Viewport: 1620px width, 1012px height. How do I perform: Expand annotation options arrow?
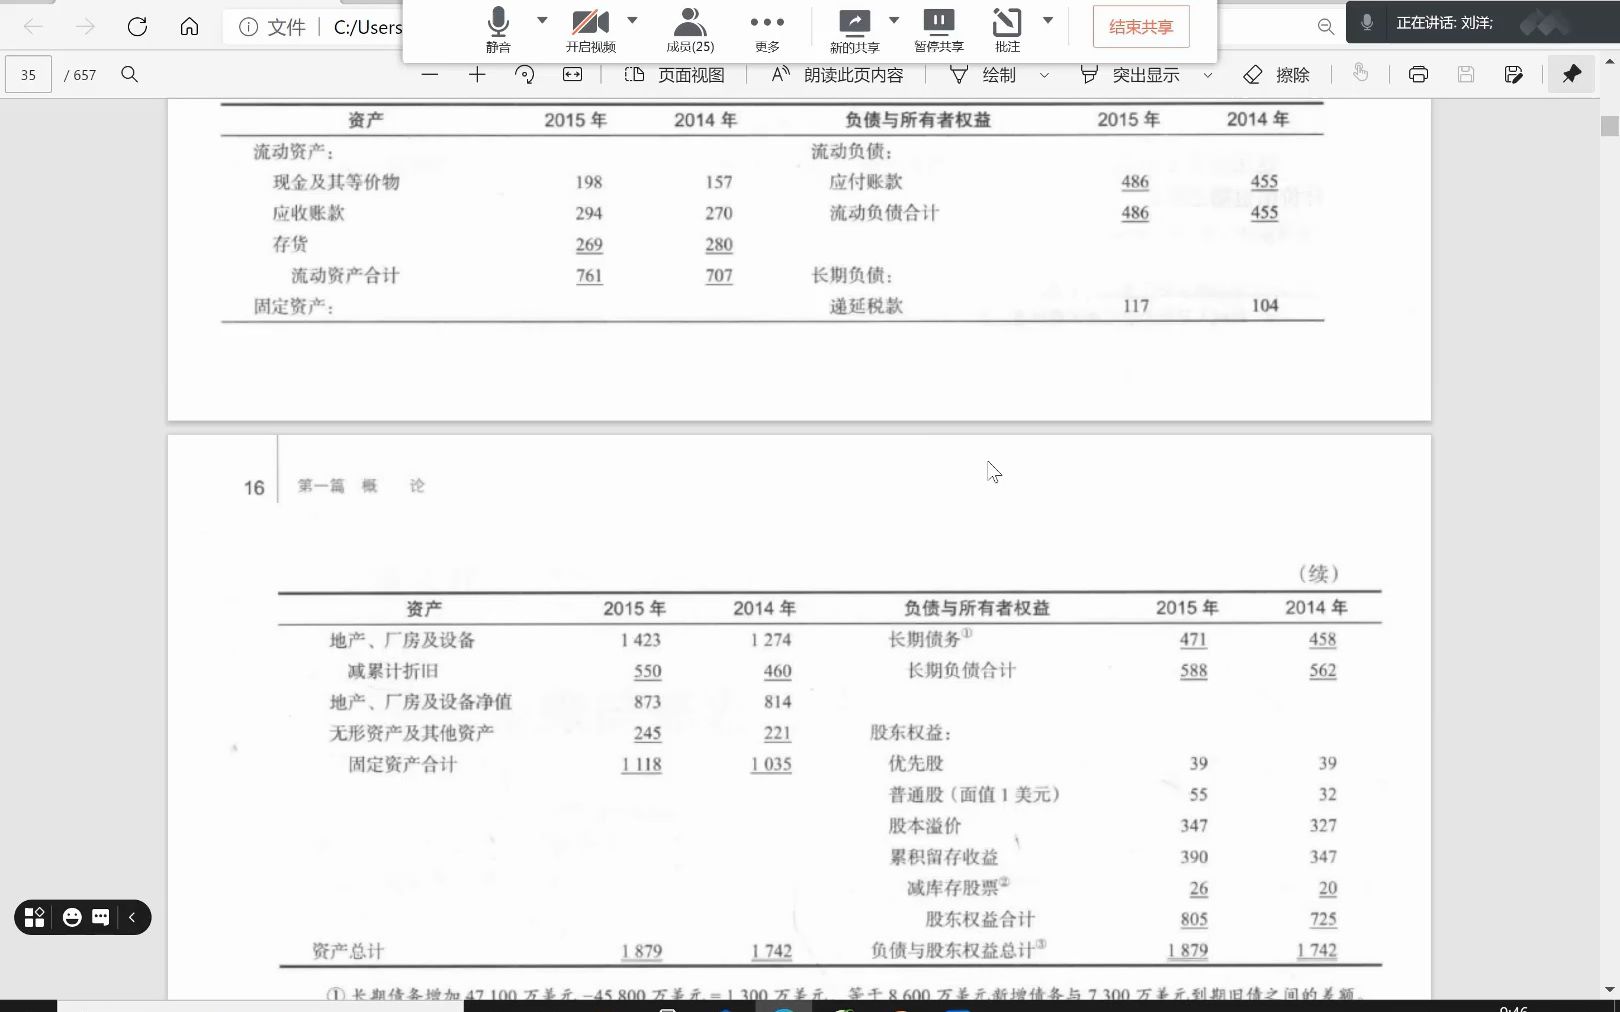(x=1048, y=20)
